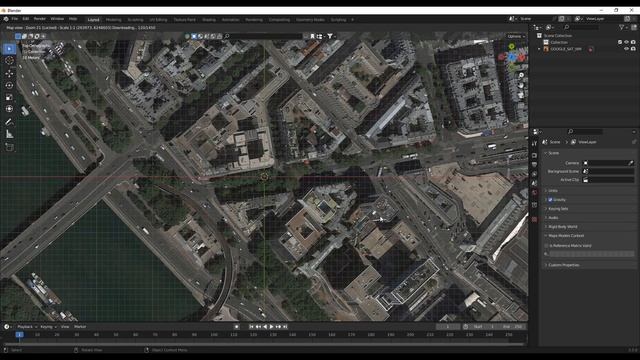The image size is (640, 360).
Task: Switch to the UV Editing workspace tab
Action: pos(158,20)
